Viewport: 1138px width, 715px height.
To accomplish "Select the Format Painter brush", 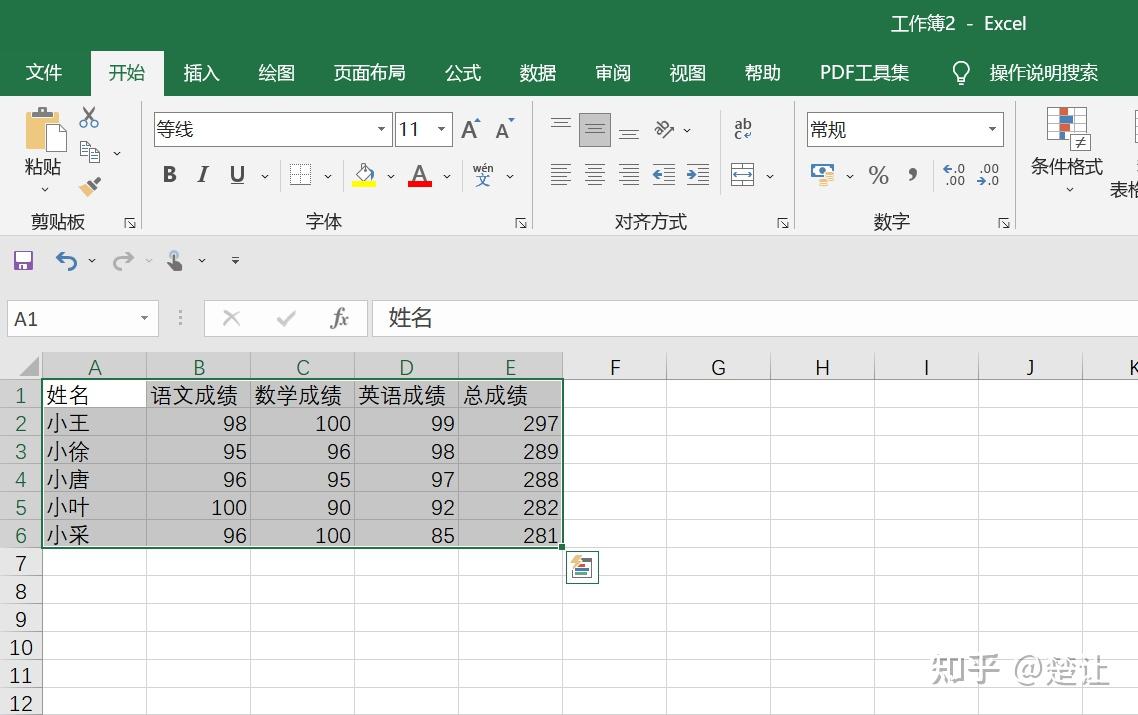I will 89,187.
